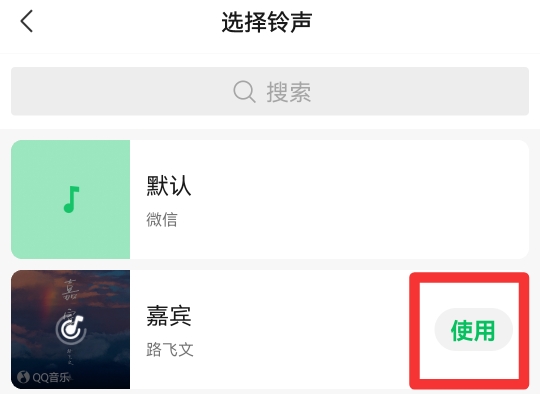The image size is (540, 394).
Task: Play 嘉宾 via the music disc icon
Action: [71, 330]
